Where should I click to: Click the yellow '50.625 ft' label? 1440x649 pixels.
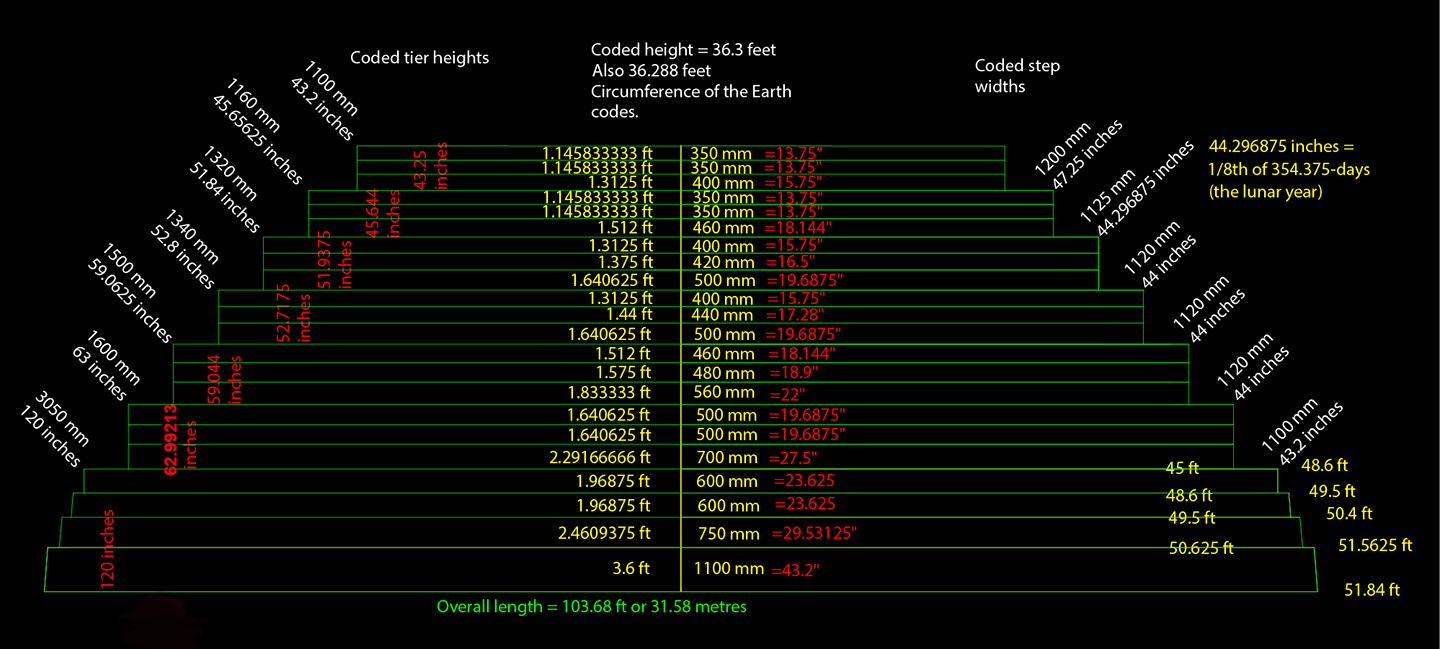point(1201,548)
